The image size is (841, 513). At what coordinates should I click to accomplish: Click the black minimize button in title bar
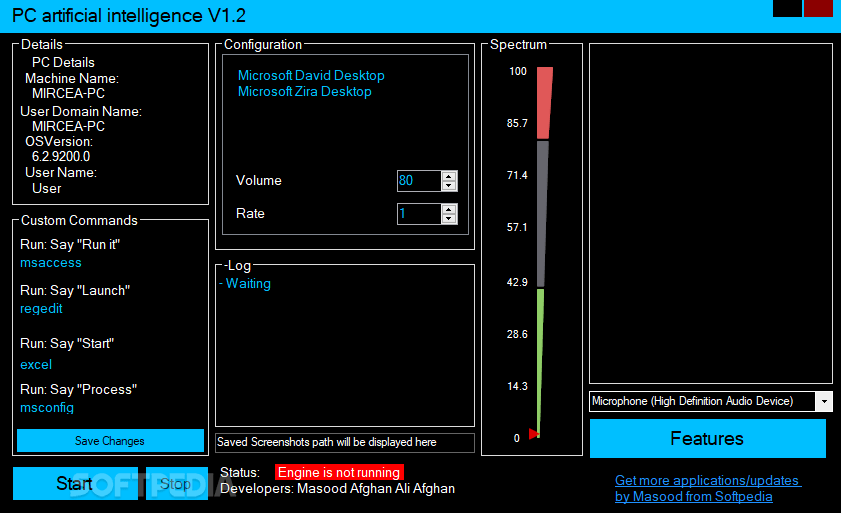[x=787, y=8]
